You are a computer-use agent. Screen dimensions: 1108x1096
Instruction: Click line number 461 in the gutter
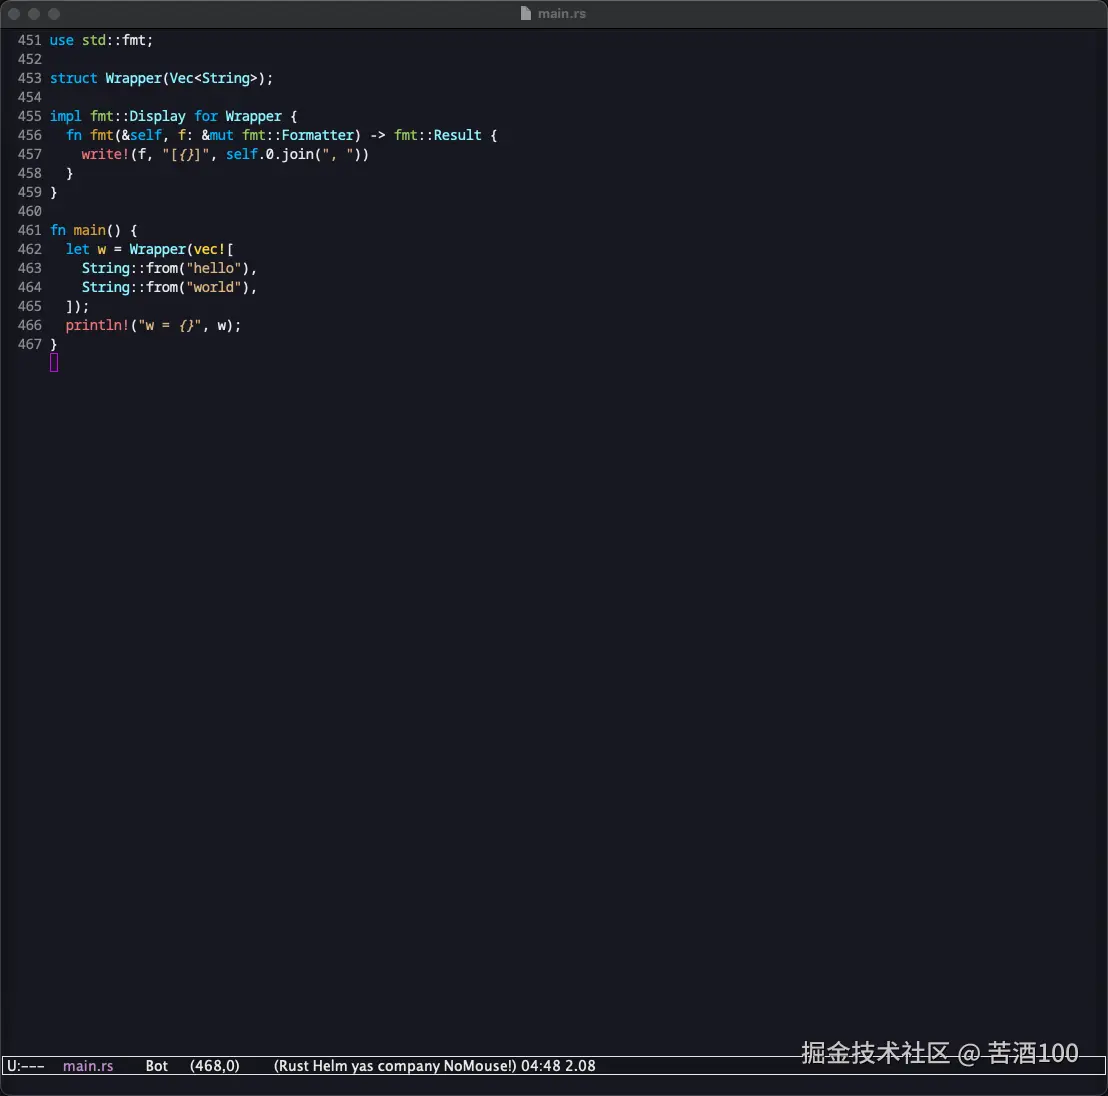pos(30,230)
